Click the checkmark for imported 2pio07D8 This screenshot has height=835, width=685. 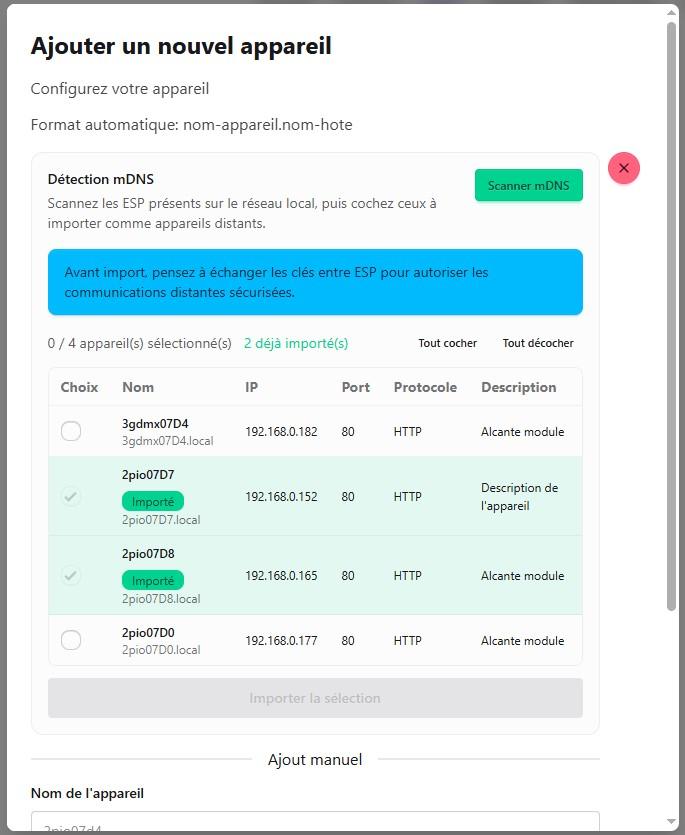(71, 575)
